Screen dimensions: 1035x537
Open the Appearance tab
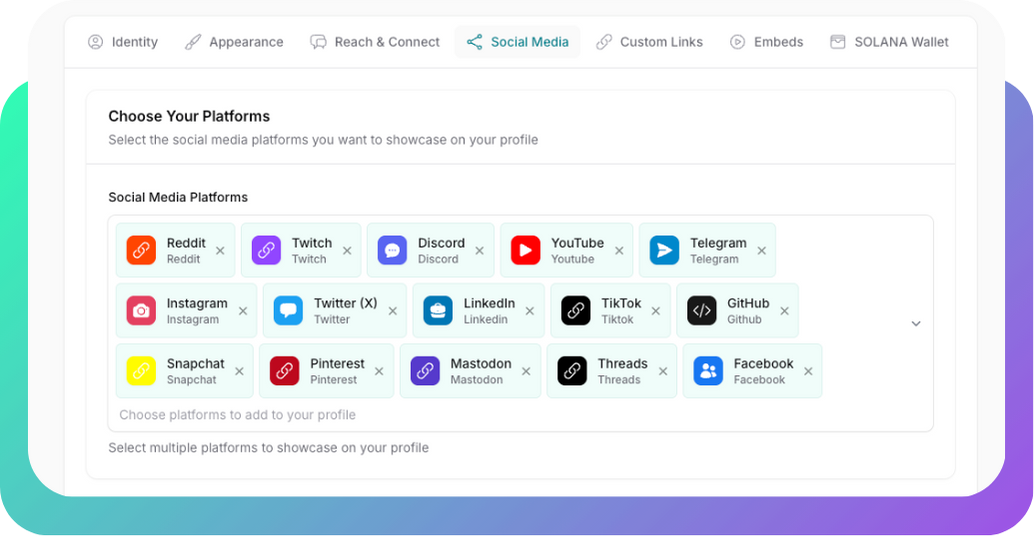pyautogui.click(x=234, y=42)
